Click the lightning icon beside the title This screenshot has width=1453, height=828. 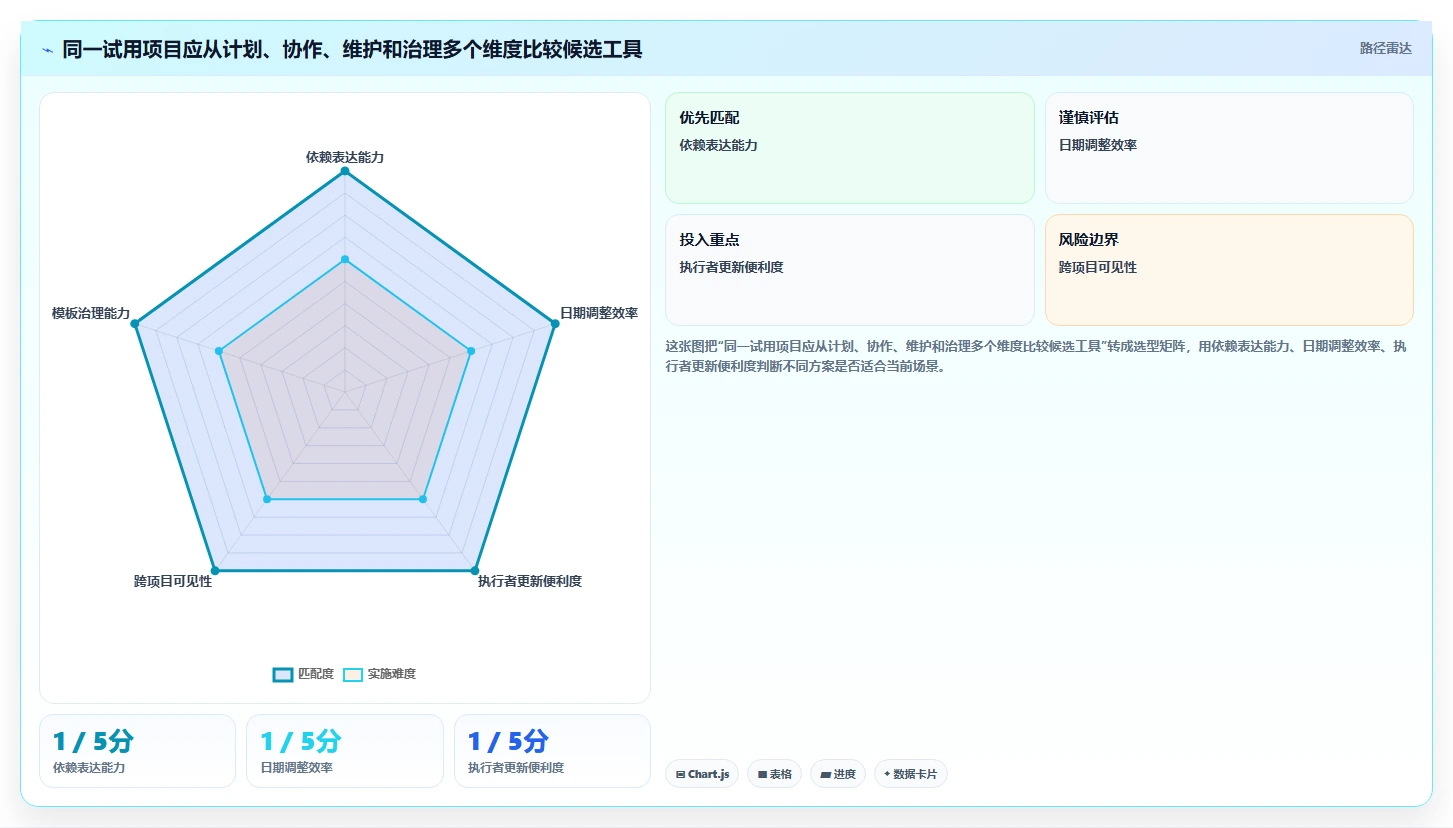click(48, 49)
